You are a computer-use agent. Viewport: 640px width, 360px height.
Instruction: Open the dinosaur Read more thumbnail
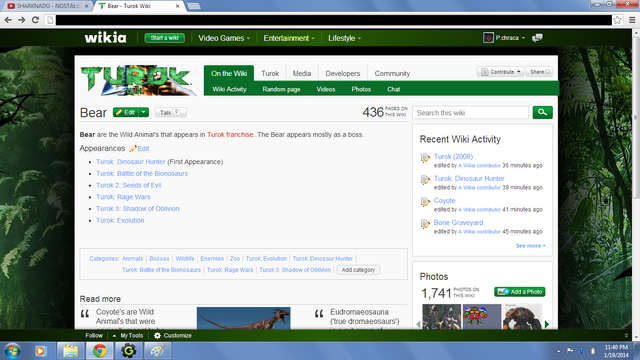tap(243, 318)
